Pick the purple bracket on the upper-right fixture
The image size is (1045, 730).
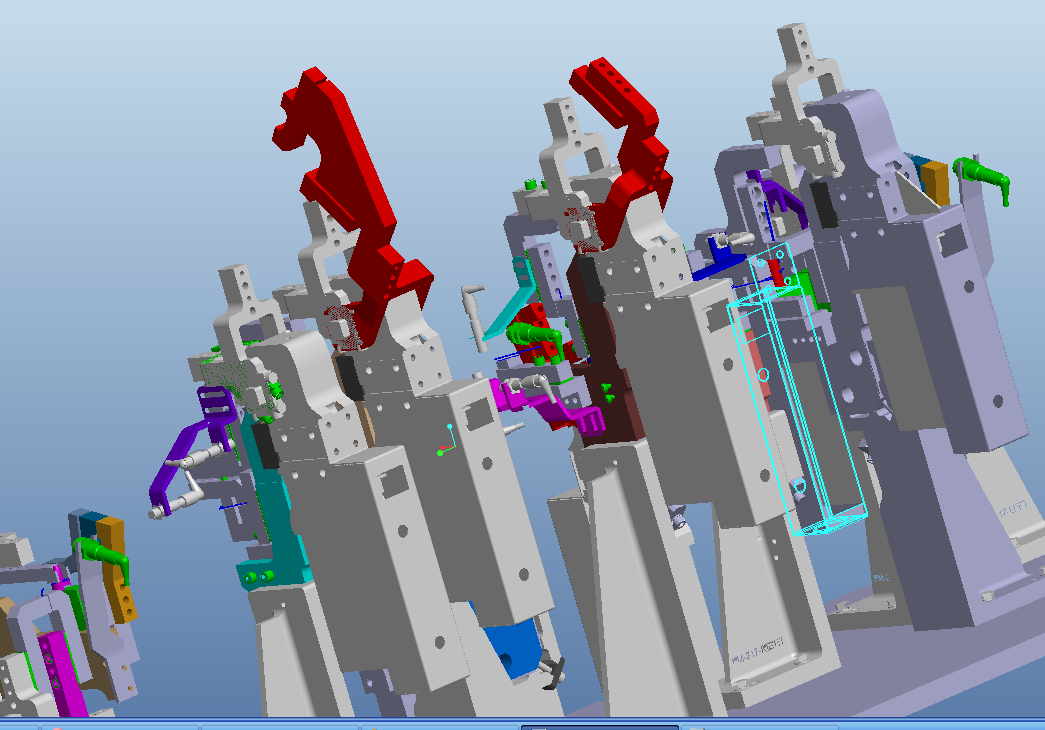coord(776,195)
